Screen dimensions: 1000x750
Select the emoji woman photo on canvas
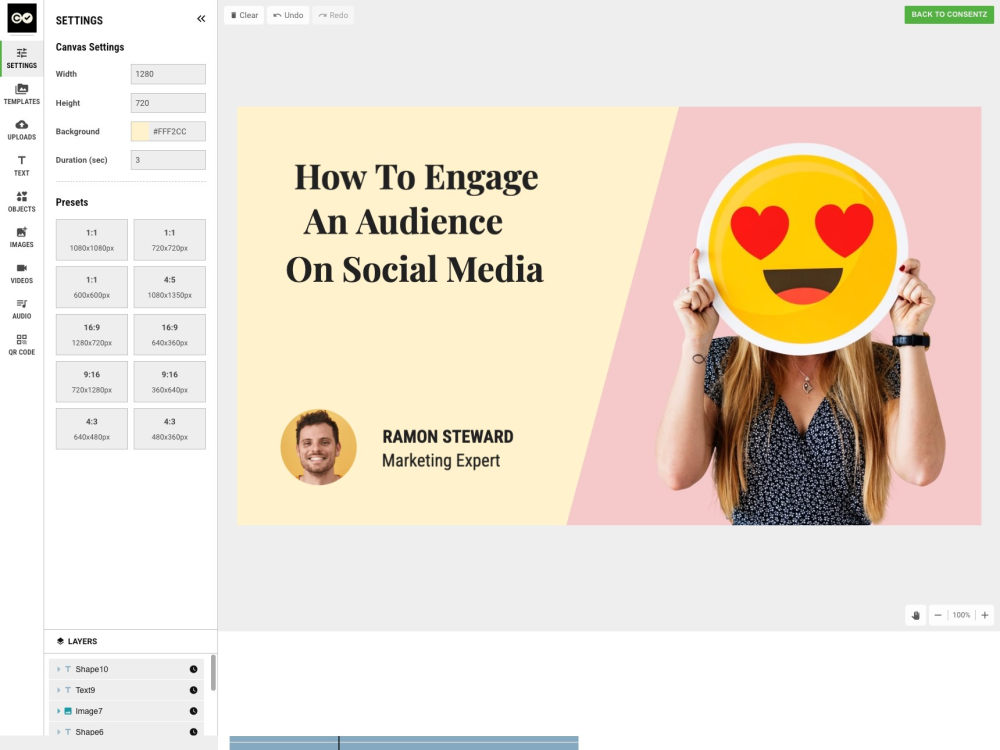coord(800,335)
